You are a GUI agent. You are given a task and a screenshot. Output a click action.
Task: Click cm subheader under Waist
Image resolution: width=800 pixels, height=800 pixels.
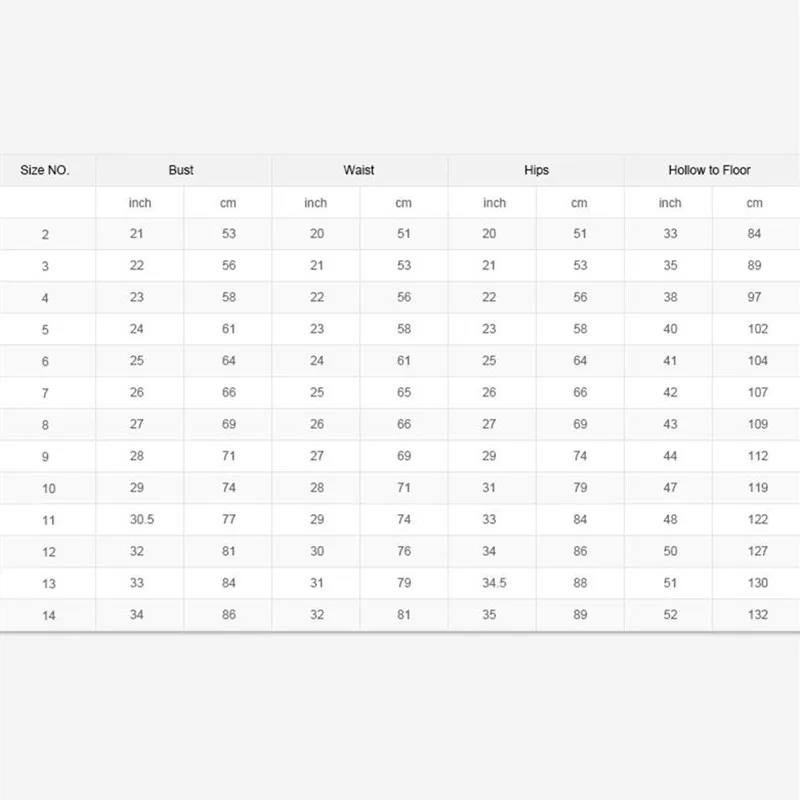click(x=403, y=203)
